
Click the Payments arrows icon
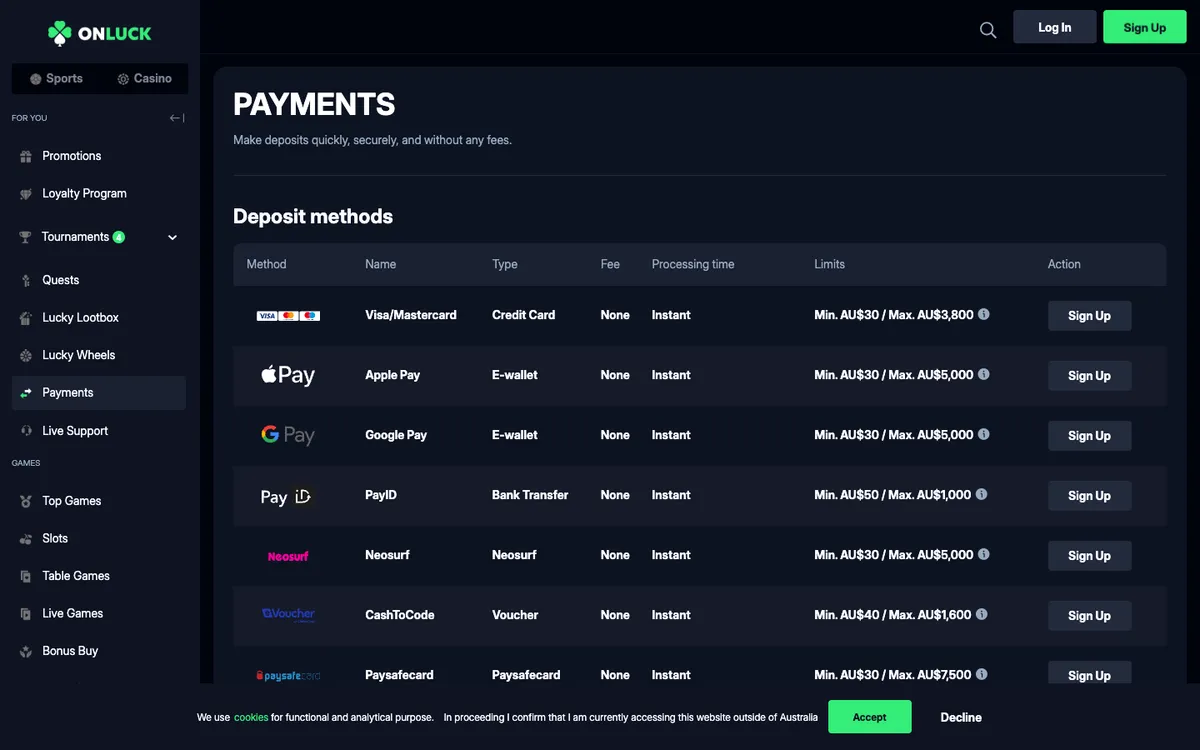pos(26,393)
